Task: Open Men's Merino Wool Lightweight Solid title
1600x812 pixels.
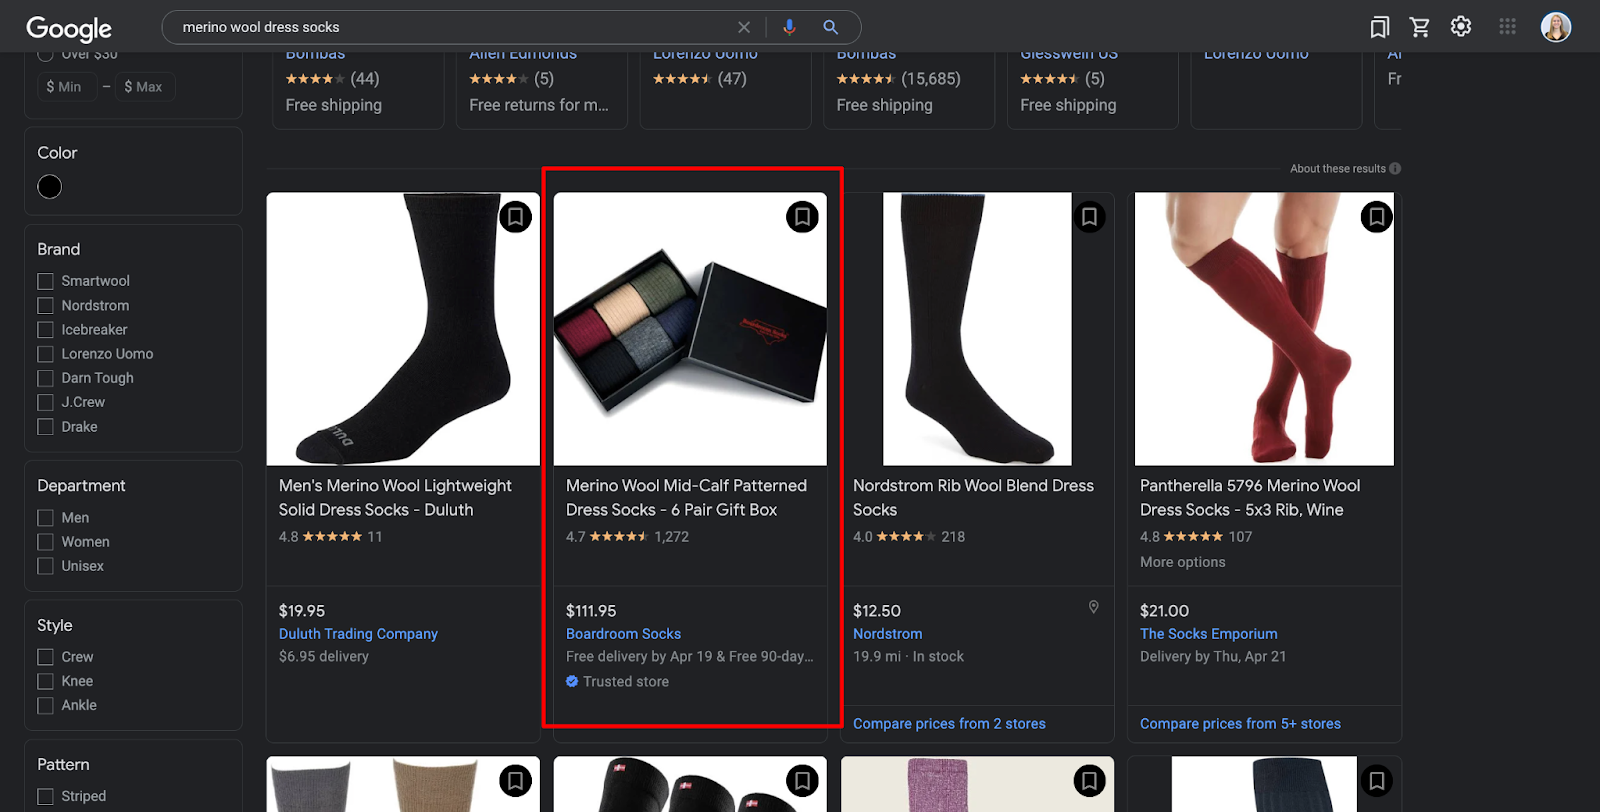Action: tap(395, 498)
